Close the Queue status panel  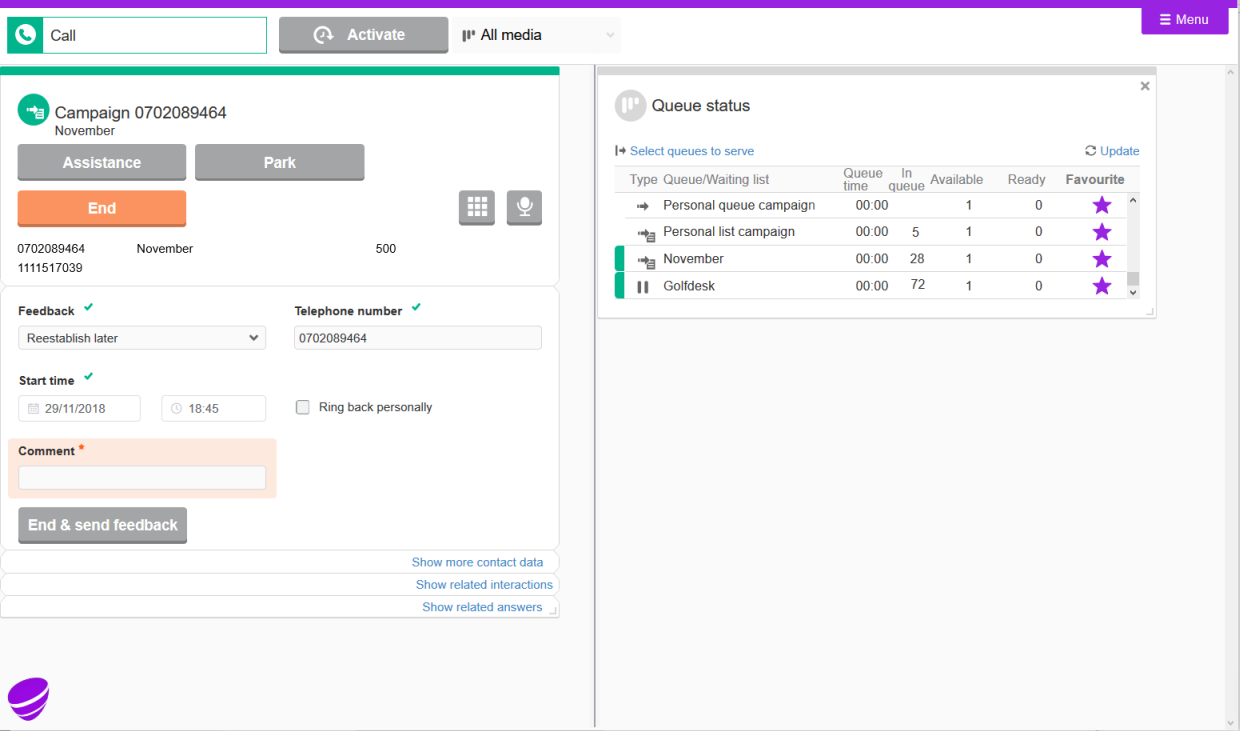click(x=1145, y=86)
